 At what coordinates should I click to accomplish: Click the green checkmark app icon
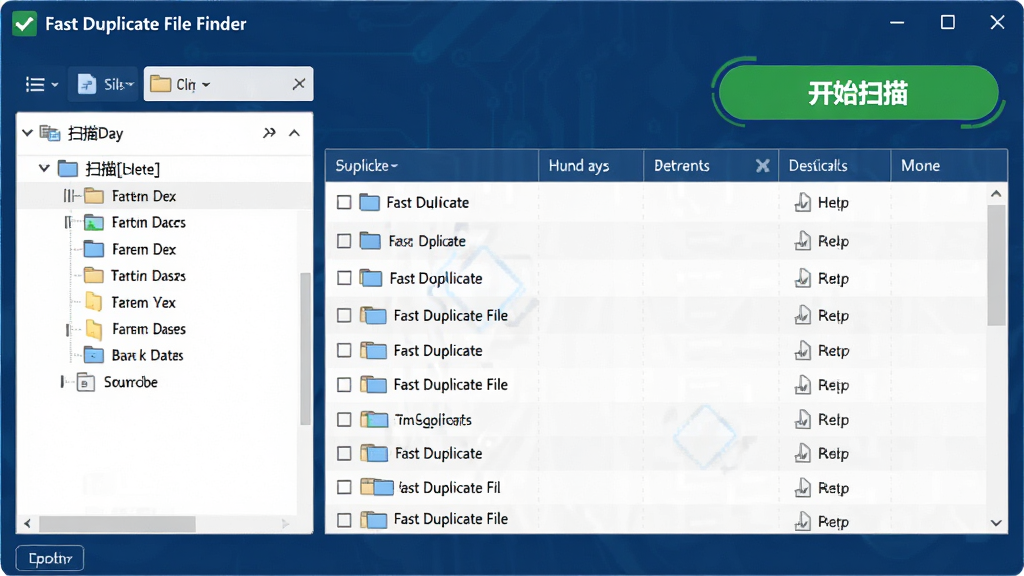25,24
